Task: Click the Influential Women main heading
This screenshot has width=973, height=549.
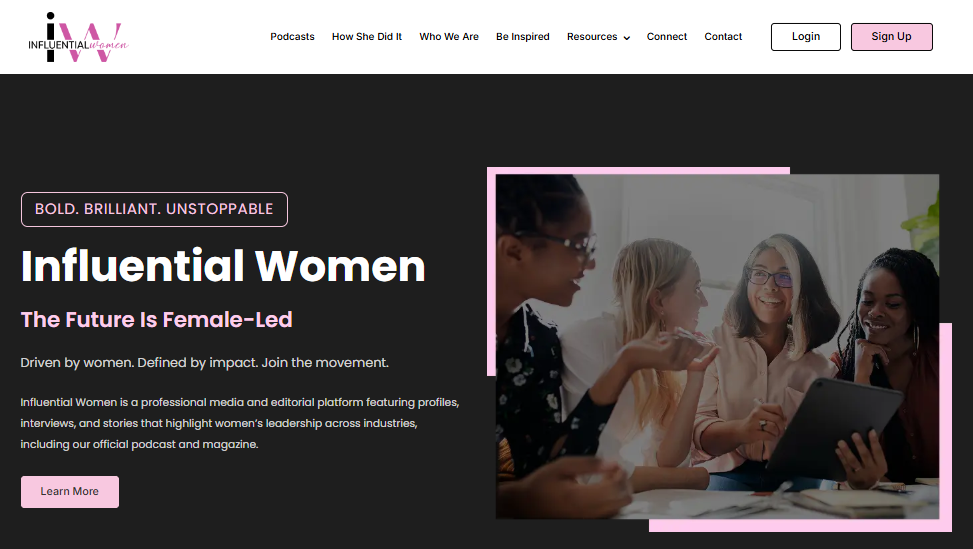Action: (x=223, y=266)
